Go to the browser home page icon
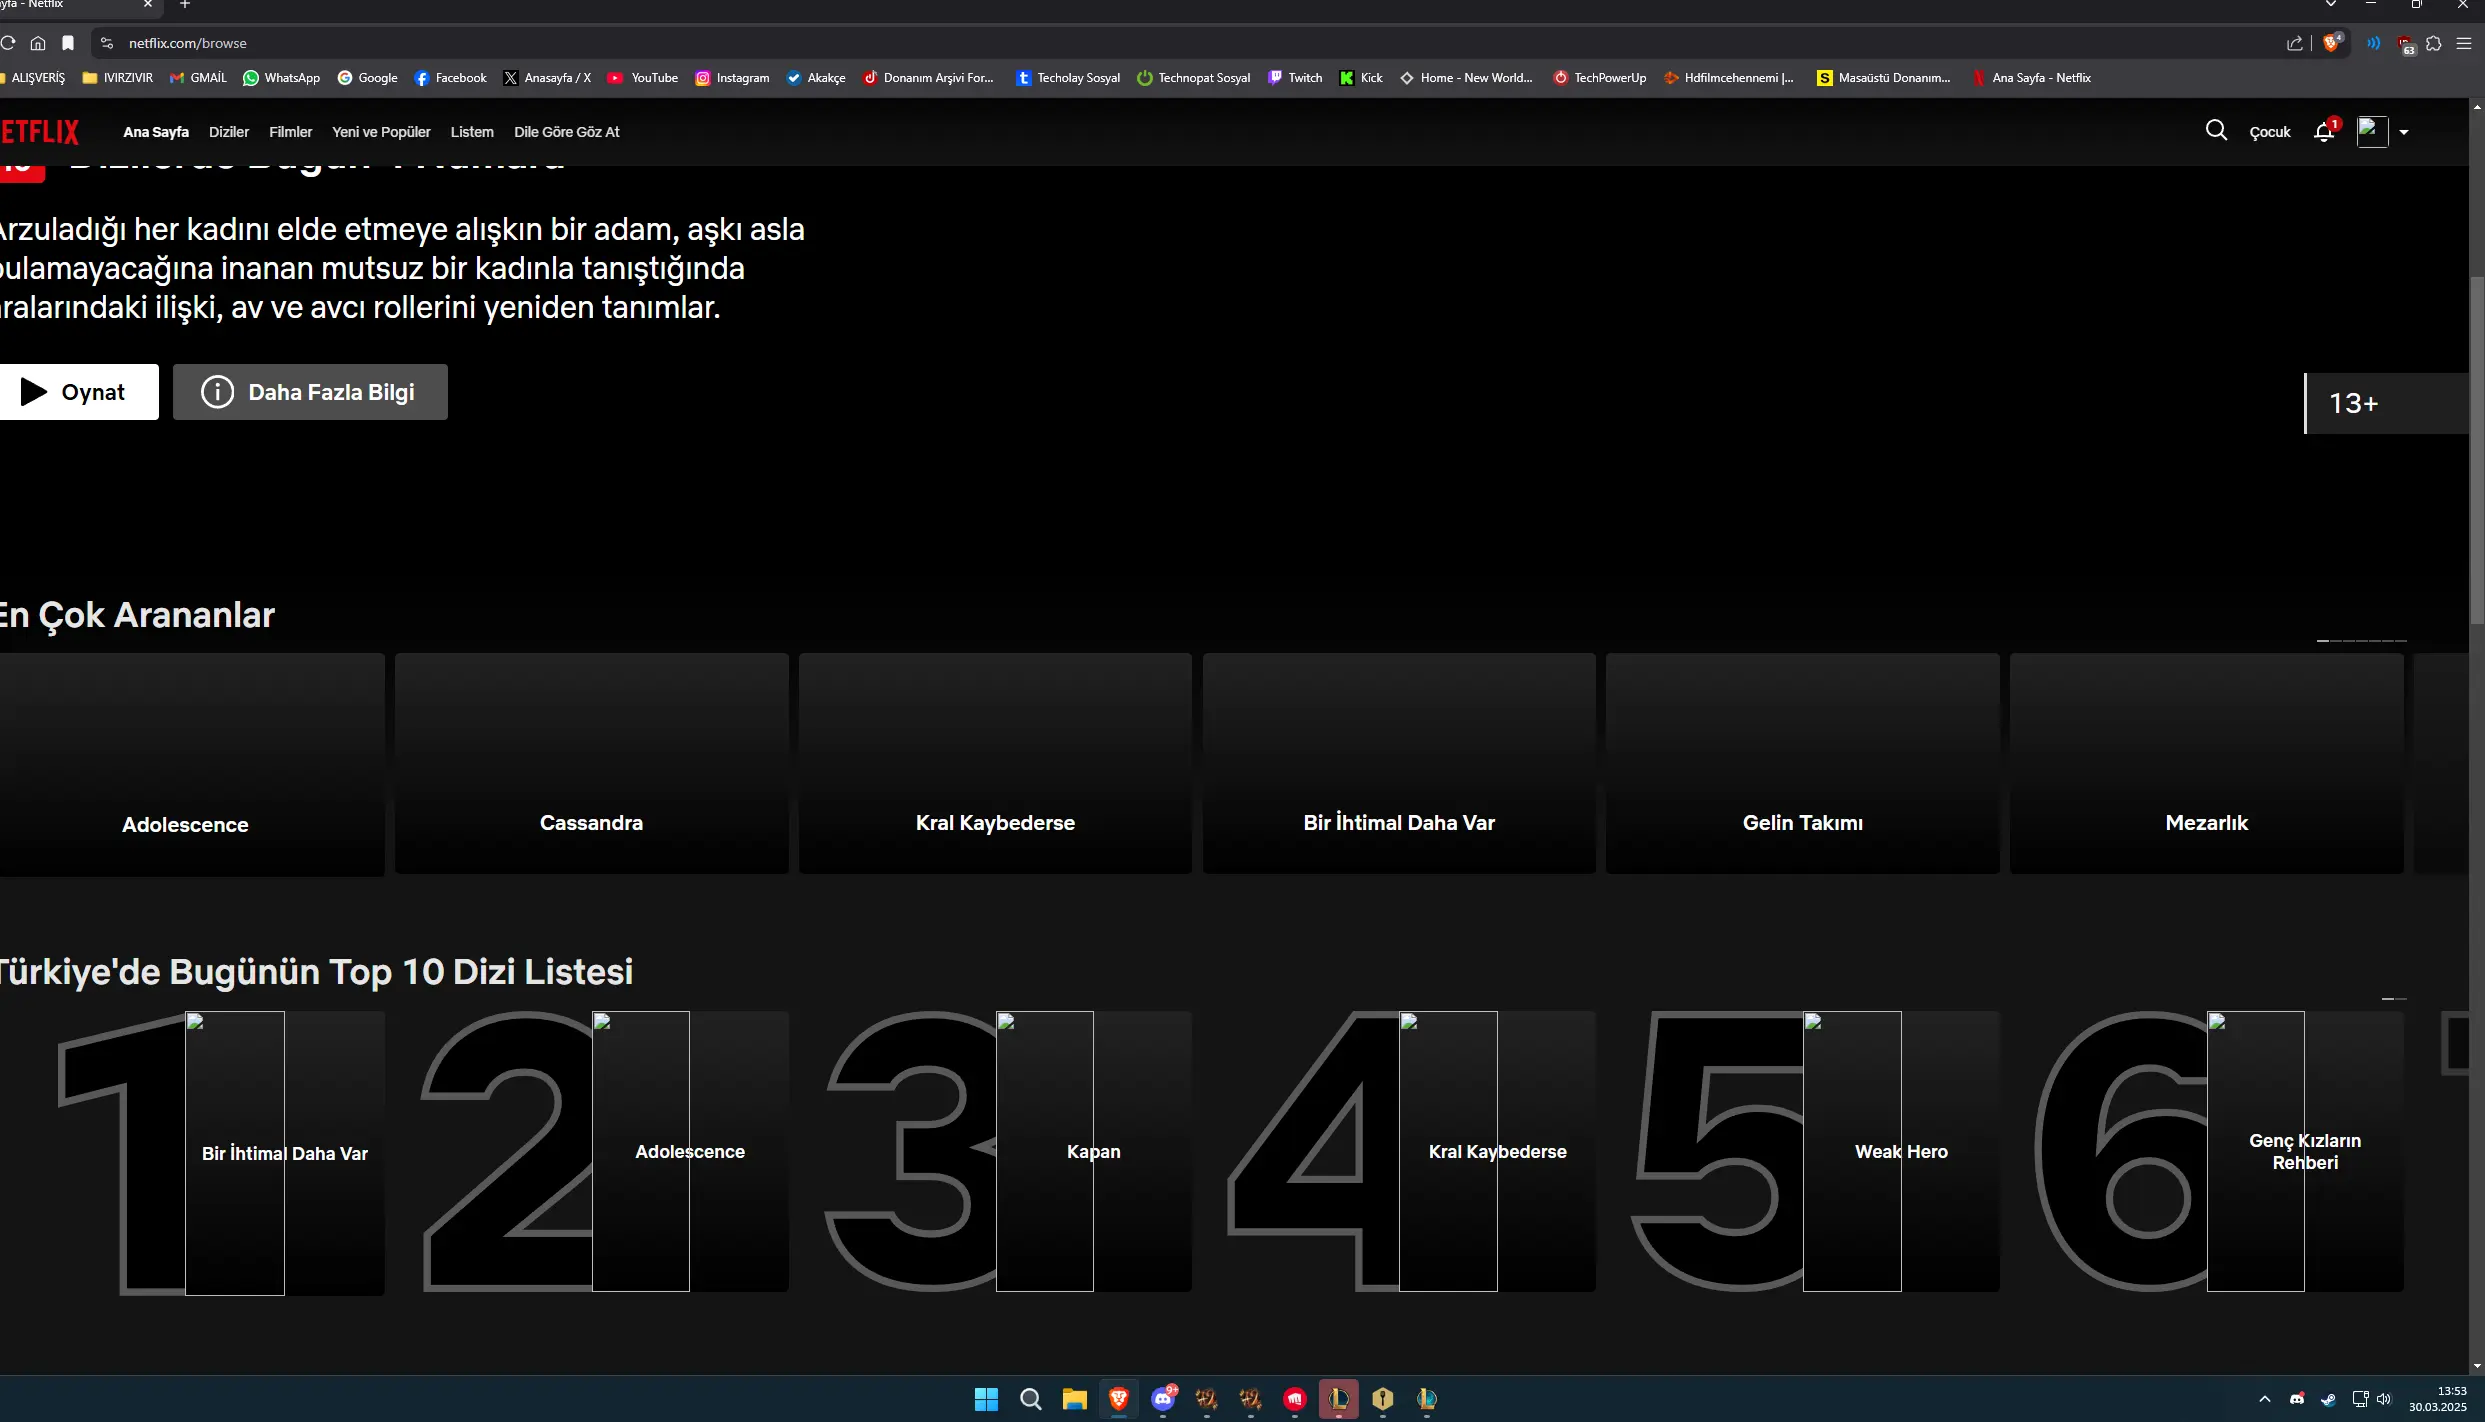The image size is (2485, 1422). (x=38, y=43)
